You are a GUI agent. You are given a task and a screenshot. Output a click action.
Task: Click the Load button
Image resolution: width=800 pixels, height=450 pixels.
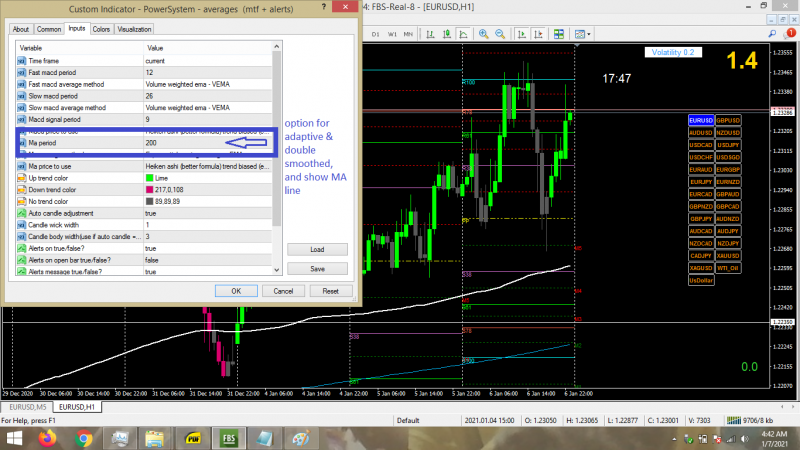(x=317, y=249)
